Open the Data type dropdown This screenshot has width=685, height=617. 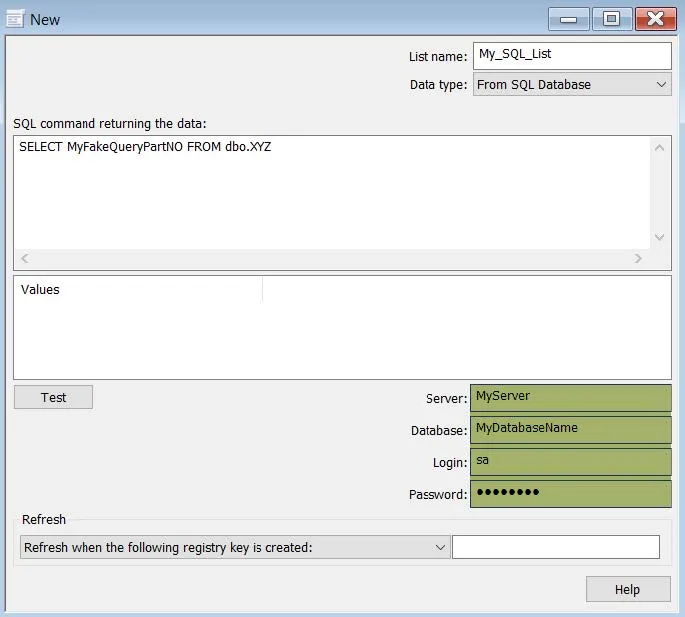572,84
